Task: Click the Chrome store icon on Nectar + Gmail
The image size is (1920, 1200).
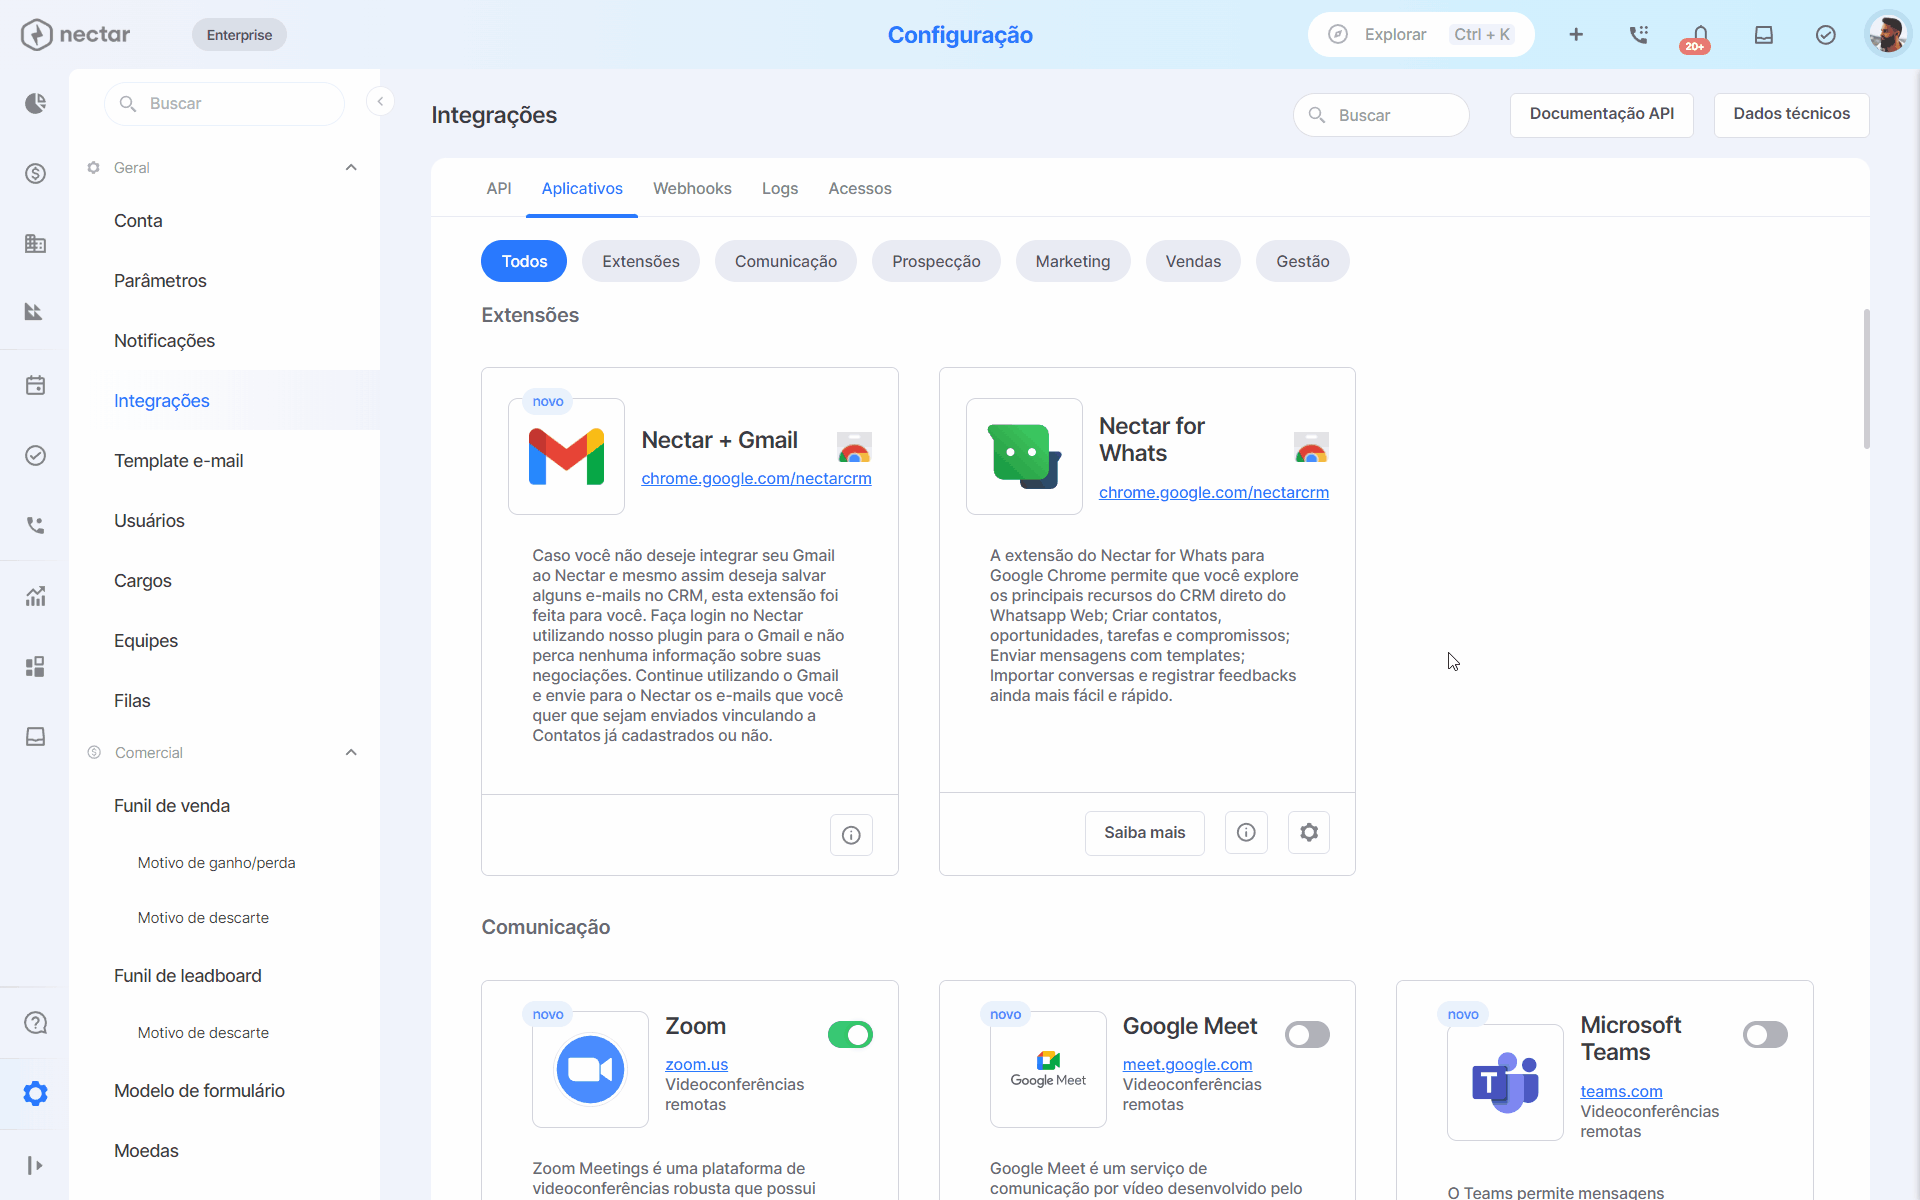Action: (854, 446)
